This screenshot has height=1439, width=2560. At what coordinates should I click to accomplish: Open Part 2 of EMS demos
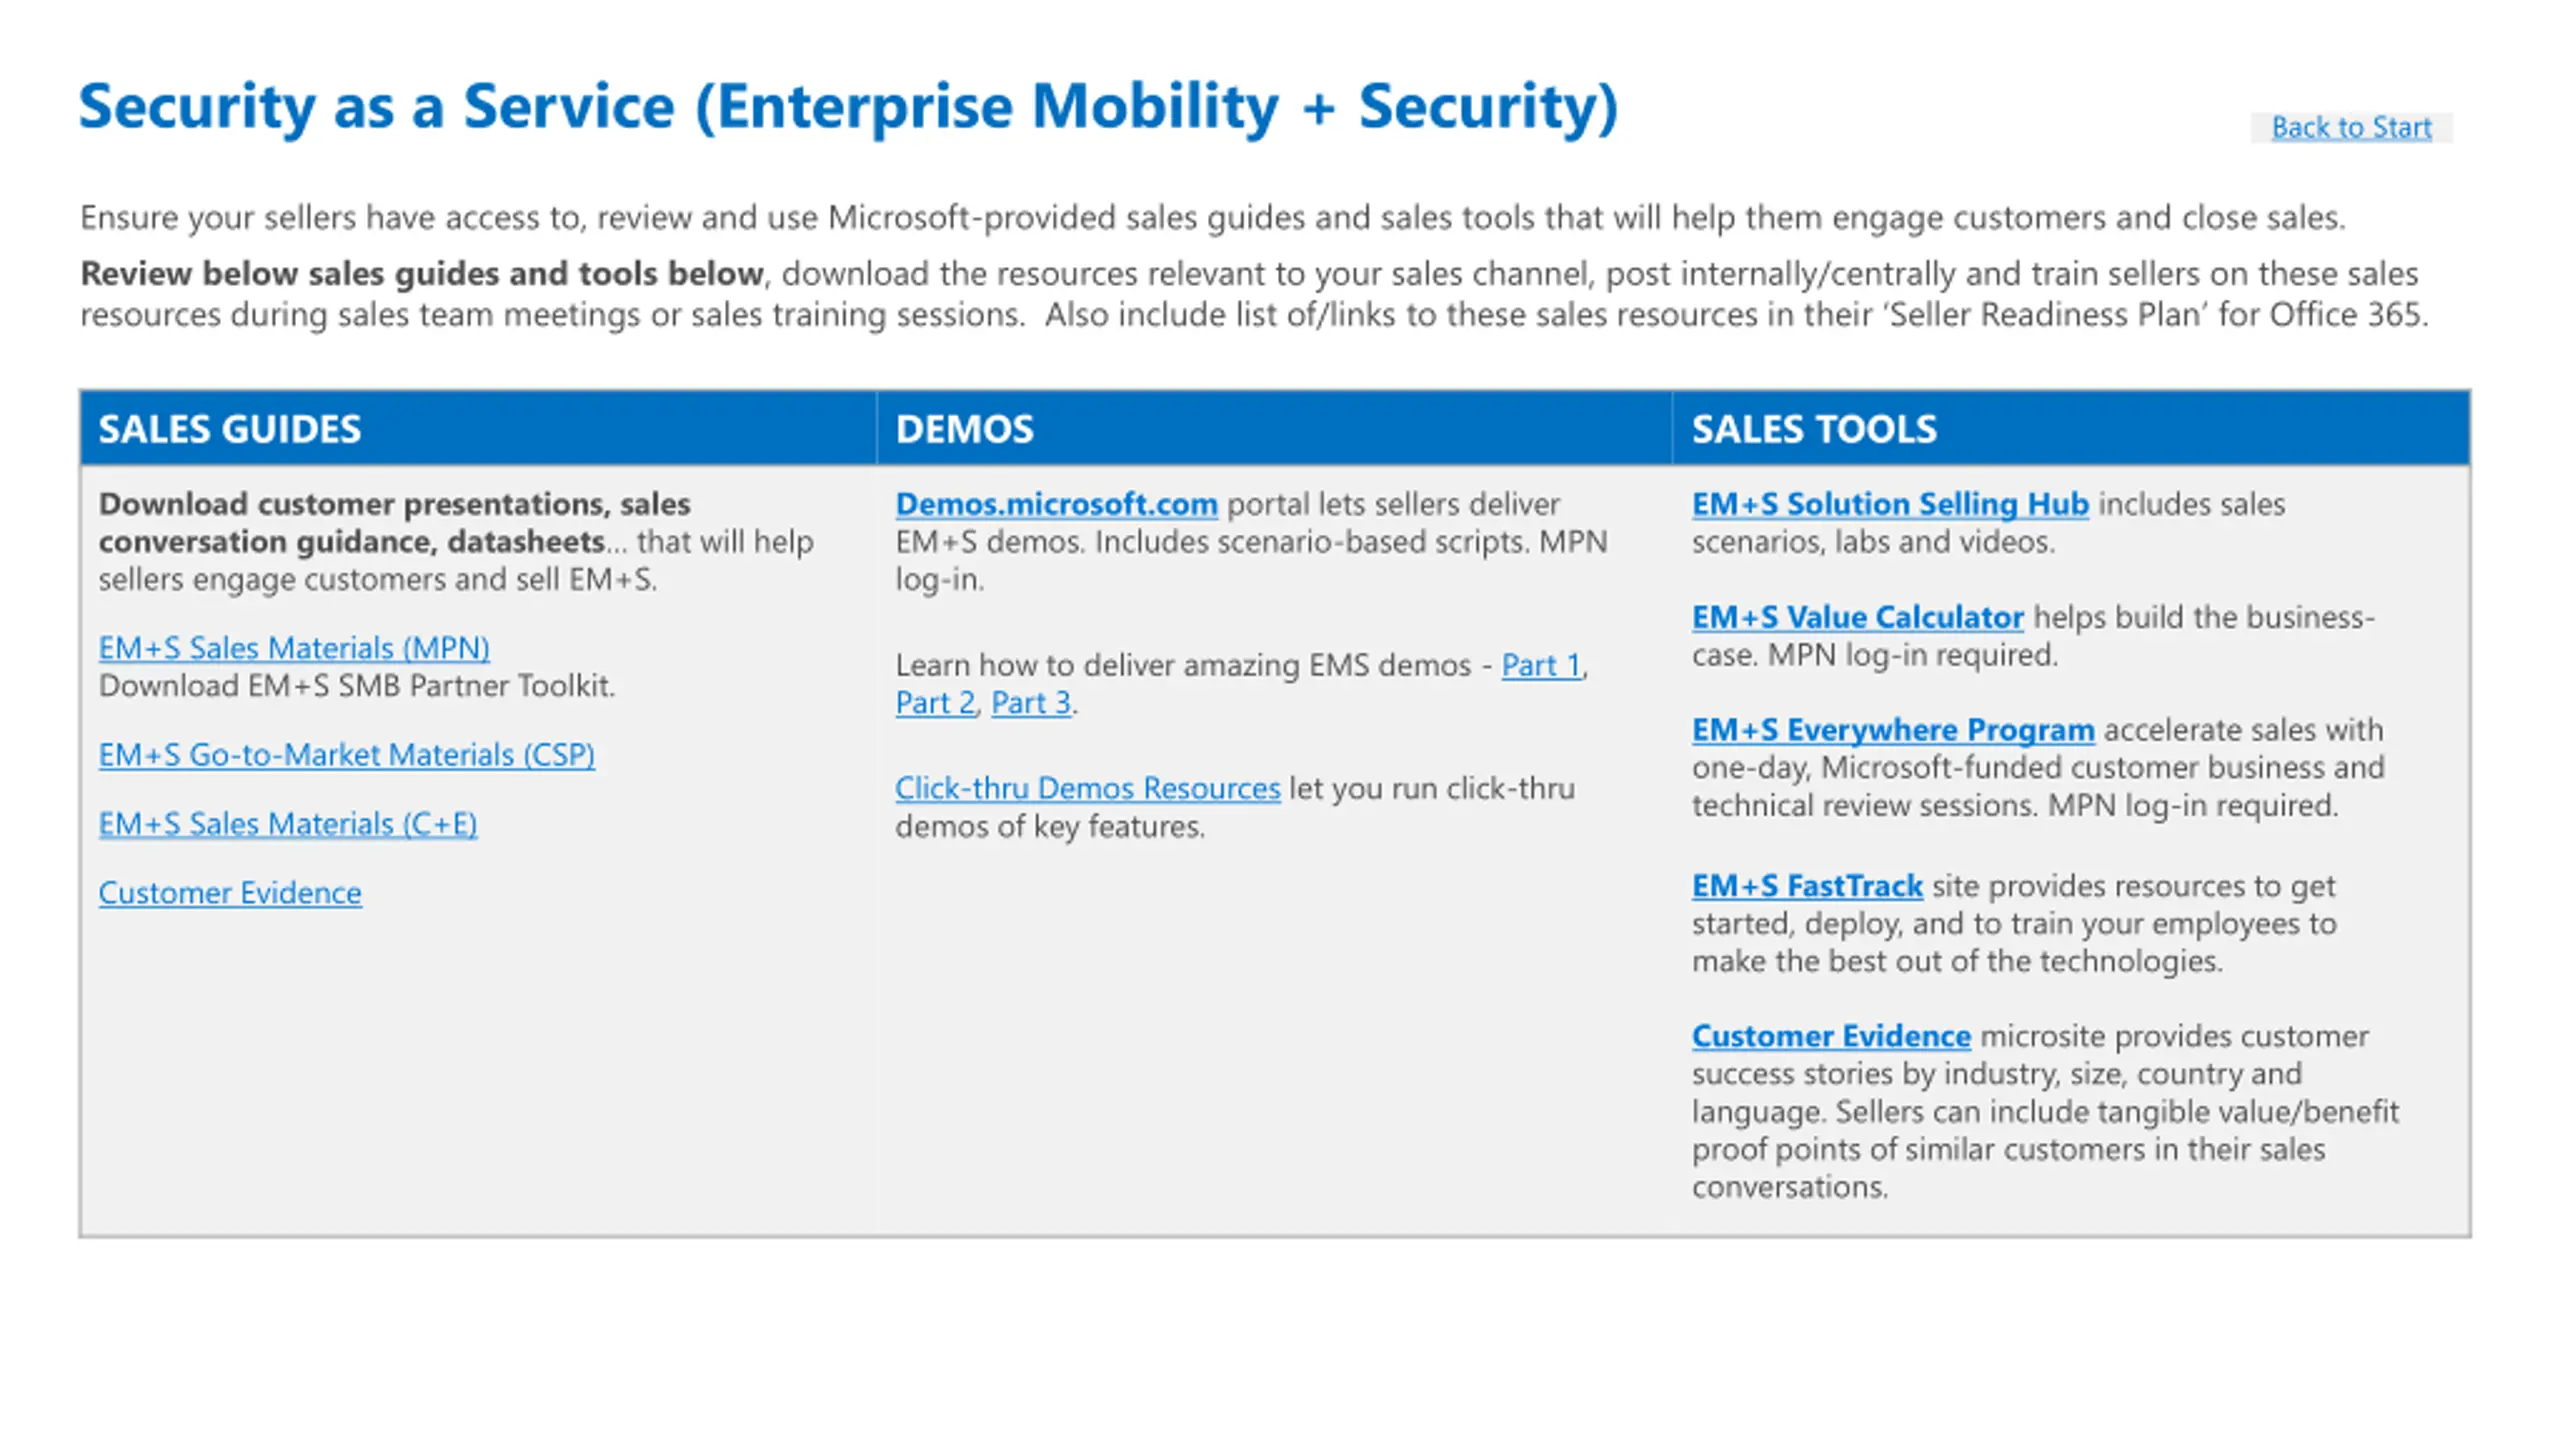pyautogui.click(x=934, y=703)
